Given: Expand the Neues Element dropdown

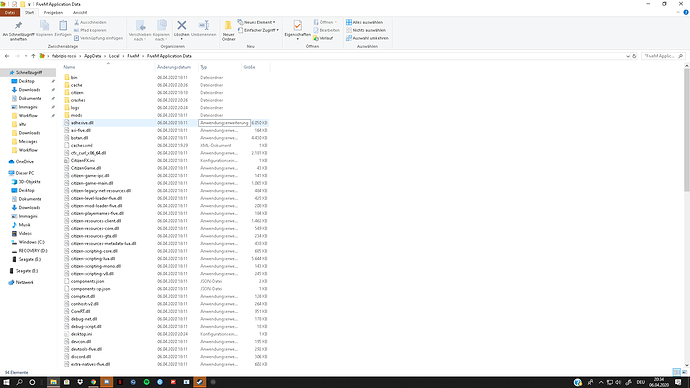Looking at the screenshot, I should (257, 22).
